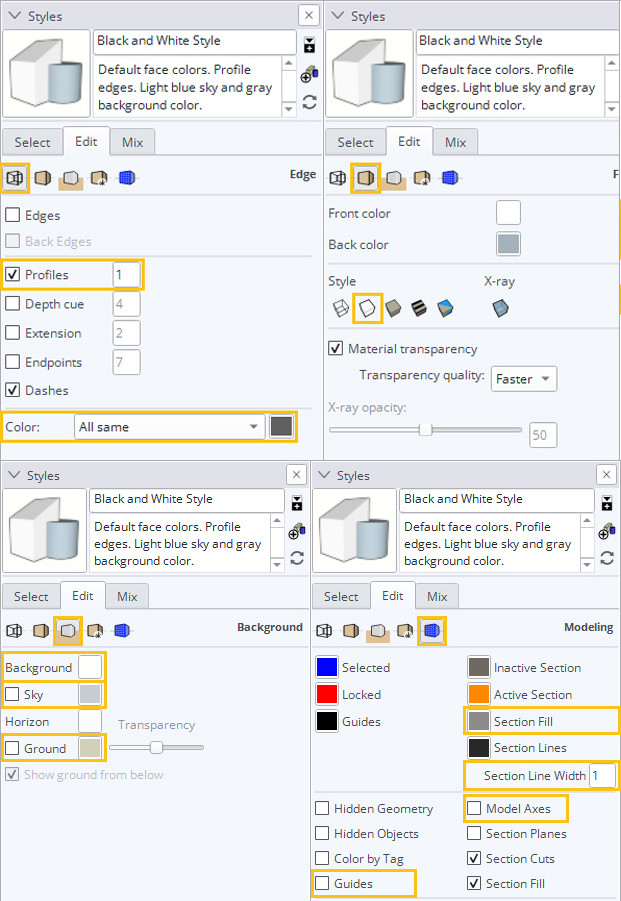Click Face settings icon in Modeling panel

(x=352, y=630)
